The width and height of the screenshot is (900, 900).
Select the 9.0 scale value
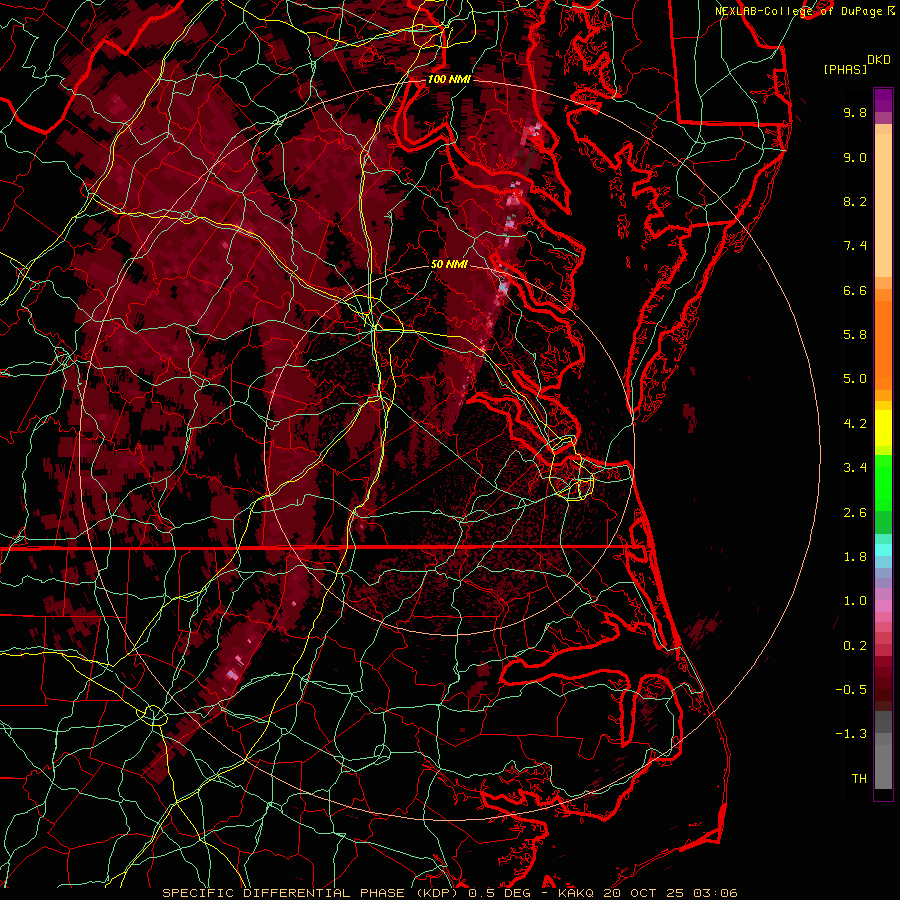855,157
